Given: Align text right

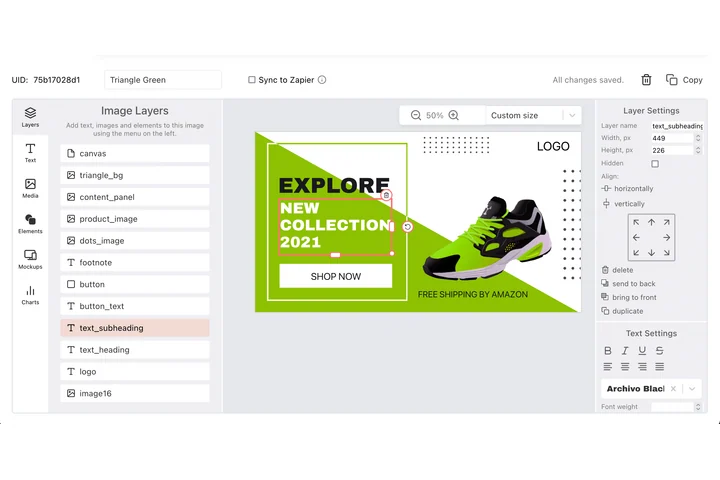Looking at the screenshot, I should [x=642, y=367].
